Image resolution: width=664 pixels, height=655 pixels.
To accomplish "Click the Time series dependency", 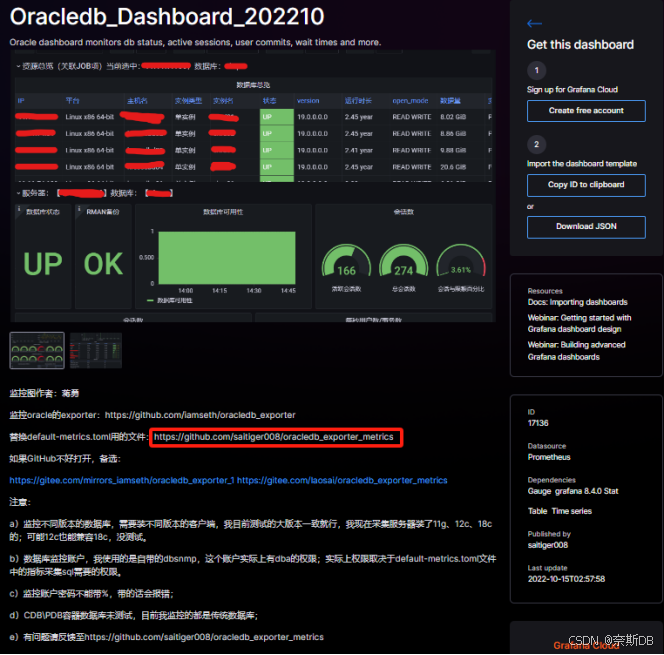I will 572,511.
